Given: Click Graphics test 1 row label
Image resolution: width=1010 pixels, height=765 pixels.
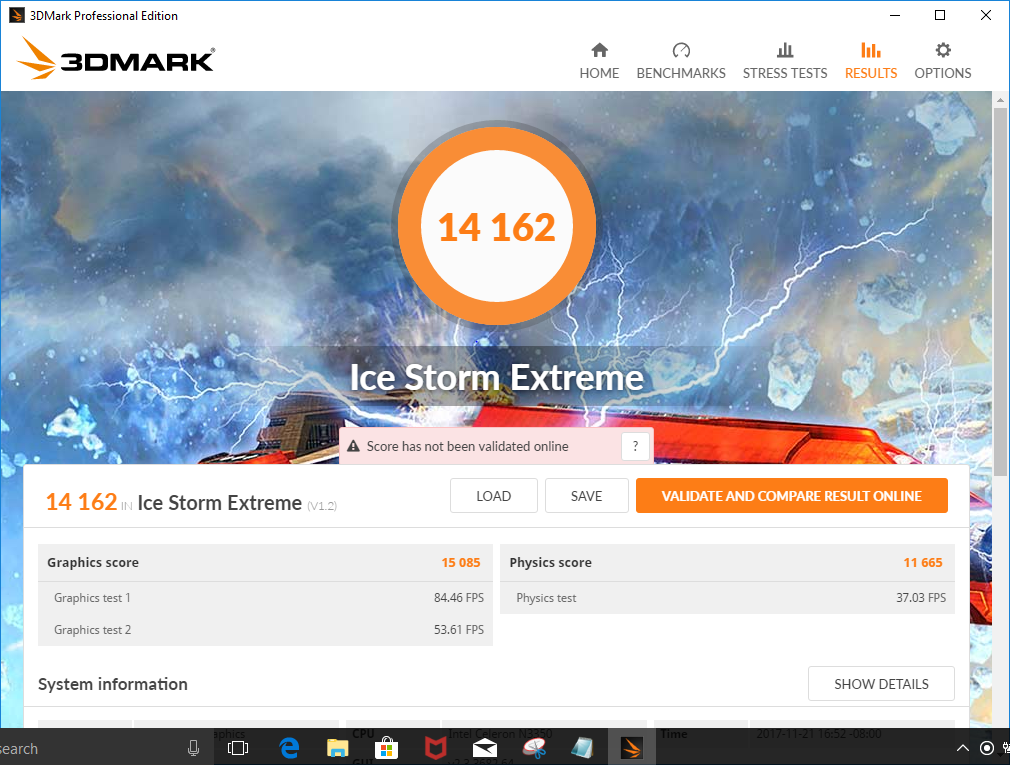Looking at the screenshot, I should click(92, 598).
